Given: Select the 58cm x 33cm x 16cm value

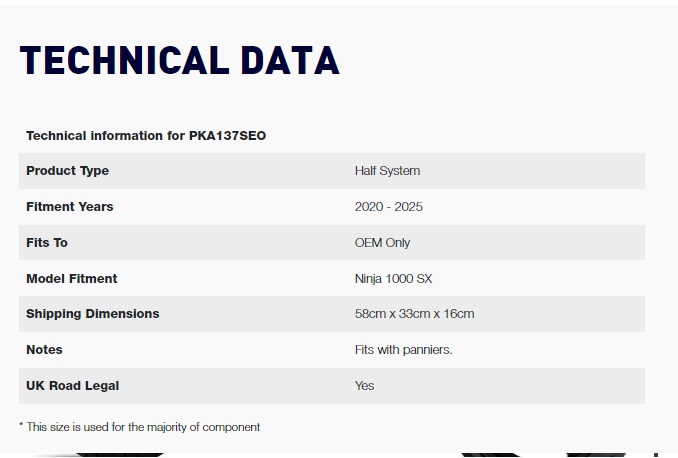Looking at the screenshot, I should (415, 314).
